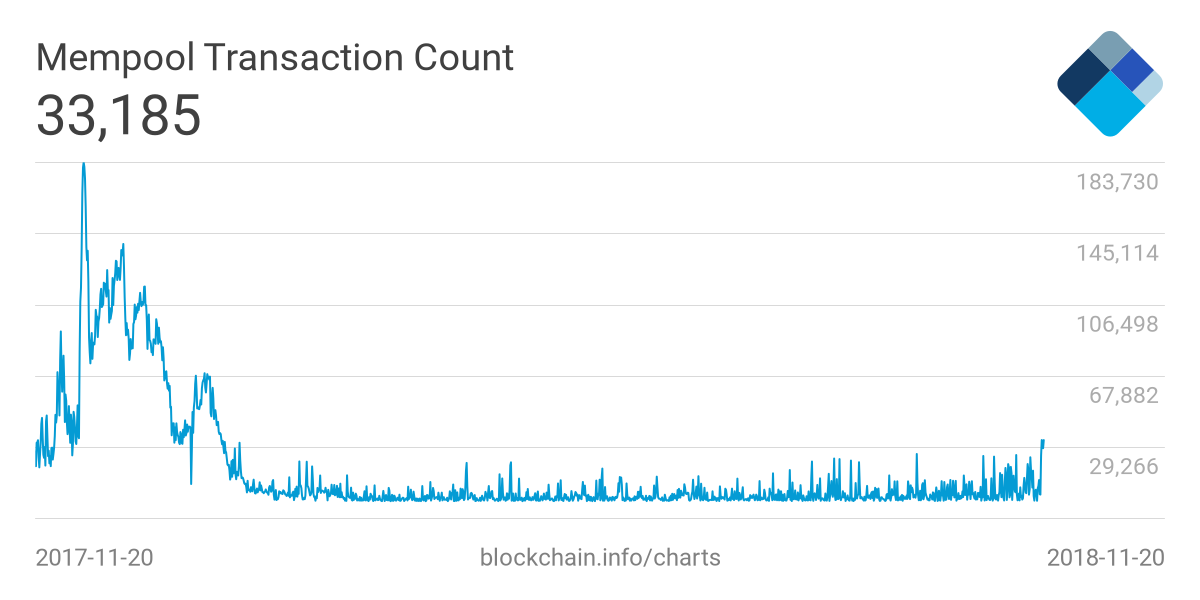Click the current value 33,185
The image size is (1200, 600).
click(119, 115)
